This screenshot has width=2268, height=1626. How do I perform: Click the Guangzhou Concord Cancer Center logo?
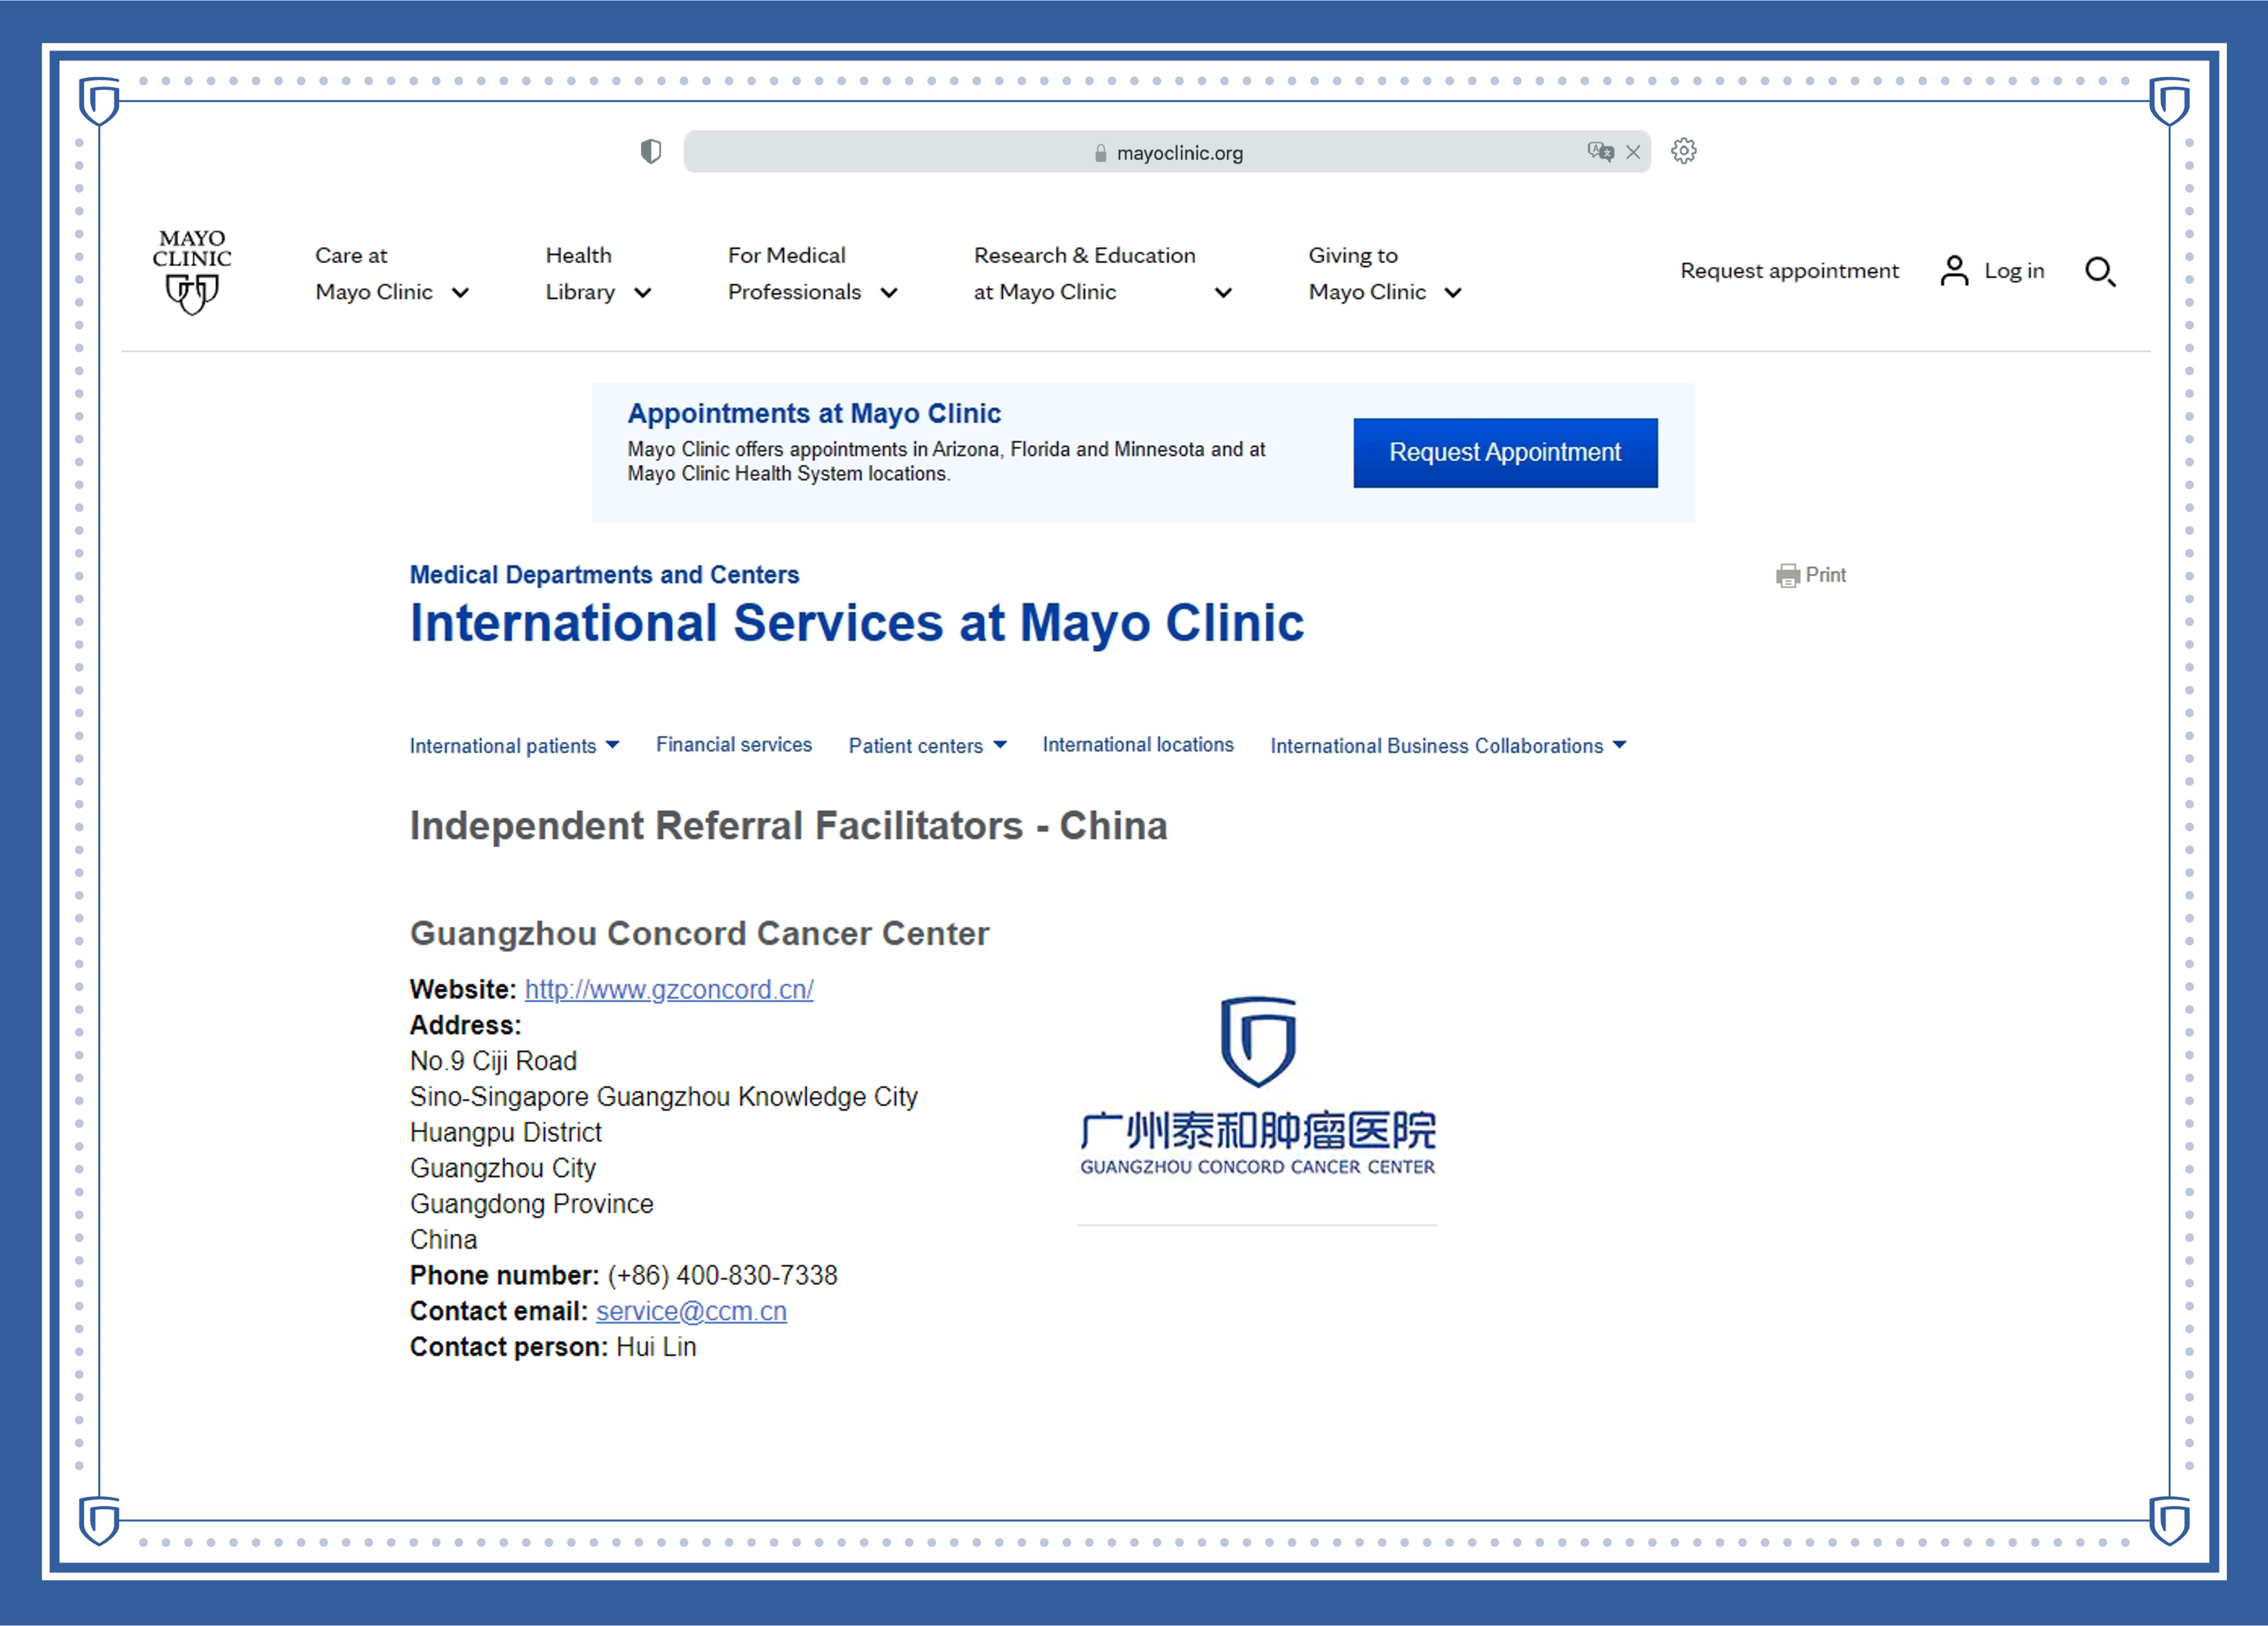1257,1086
